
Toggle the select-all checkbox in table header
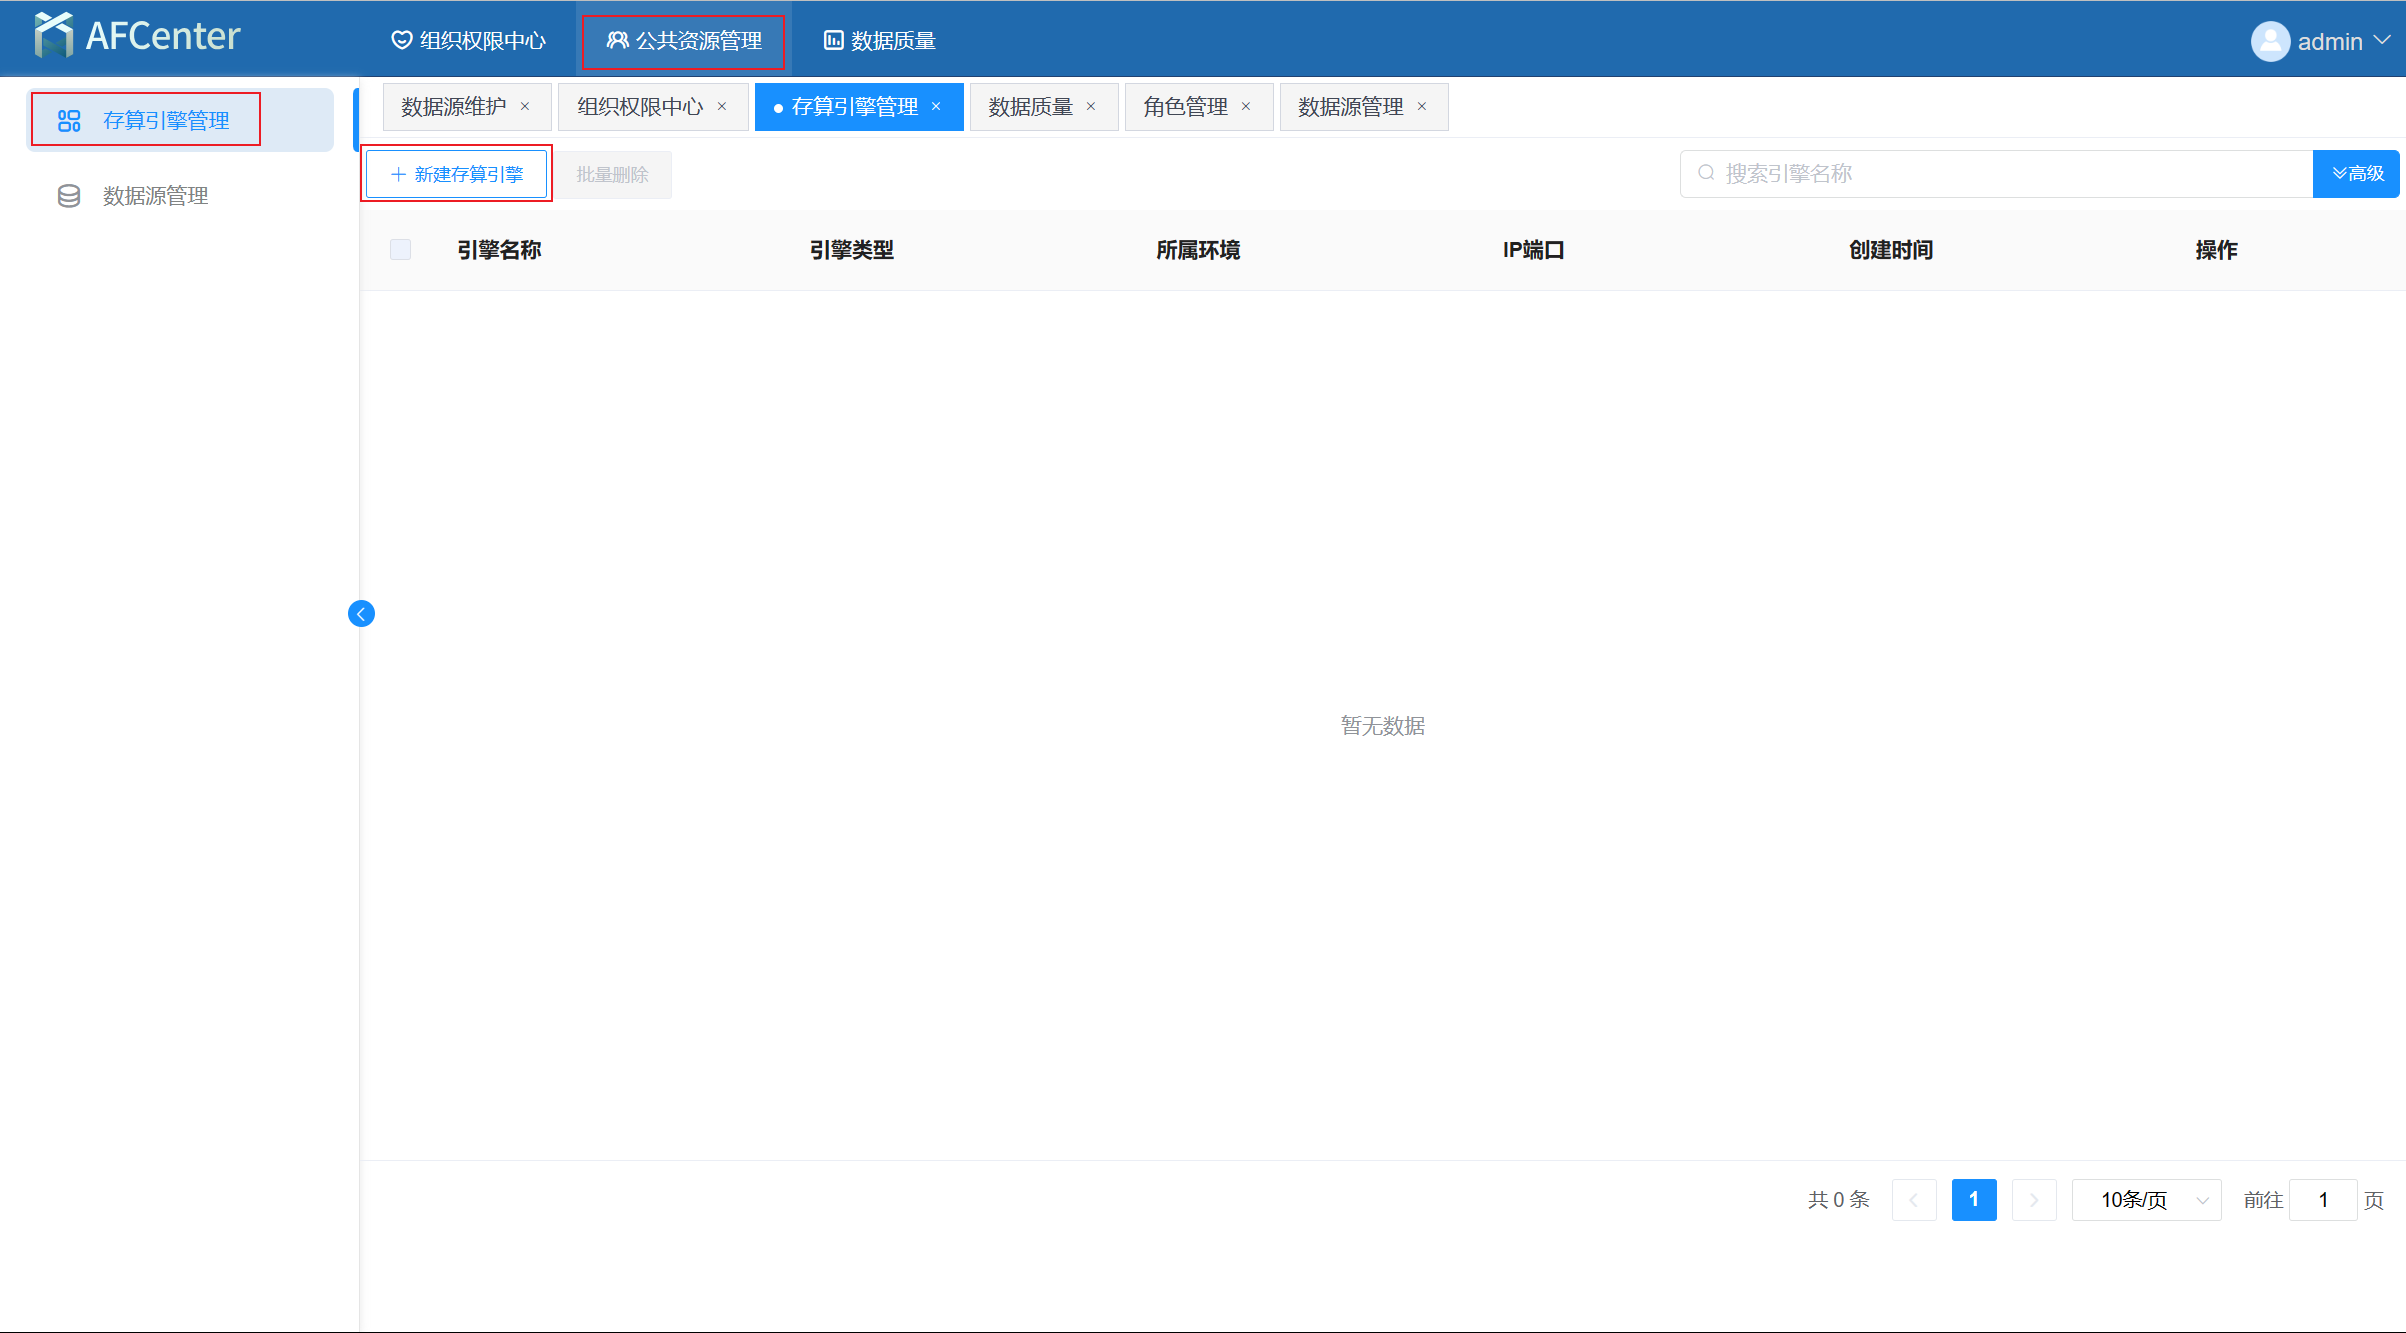click(x=400, y=249)
